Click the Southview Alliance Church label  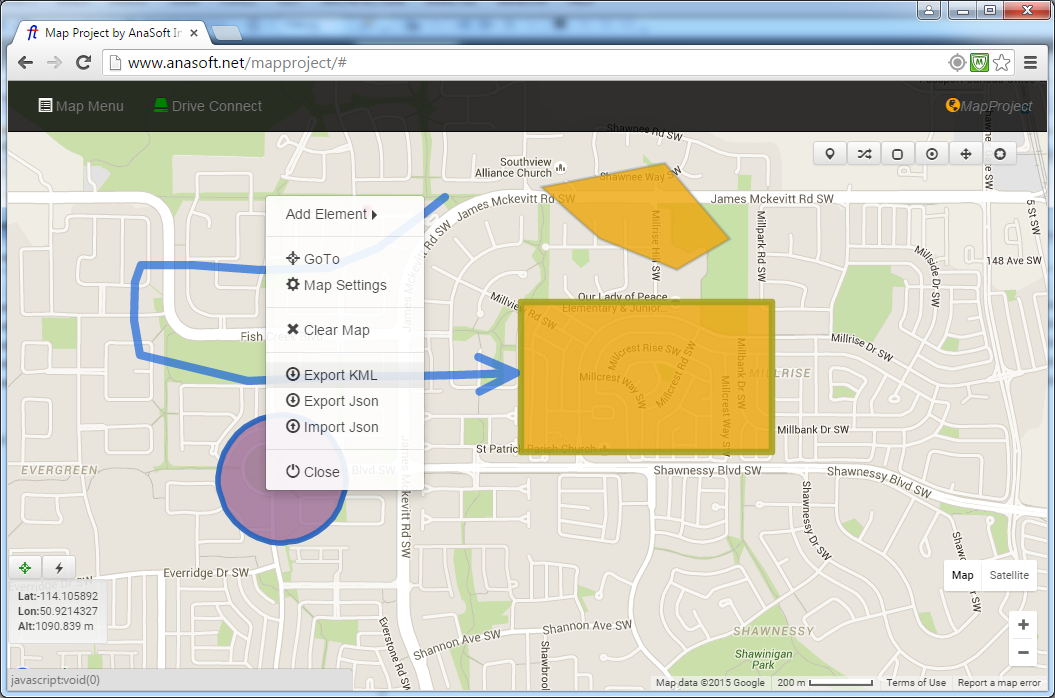(513, 168)
